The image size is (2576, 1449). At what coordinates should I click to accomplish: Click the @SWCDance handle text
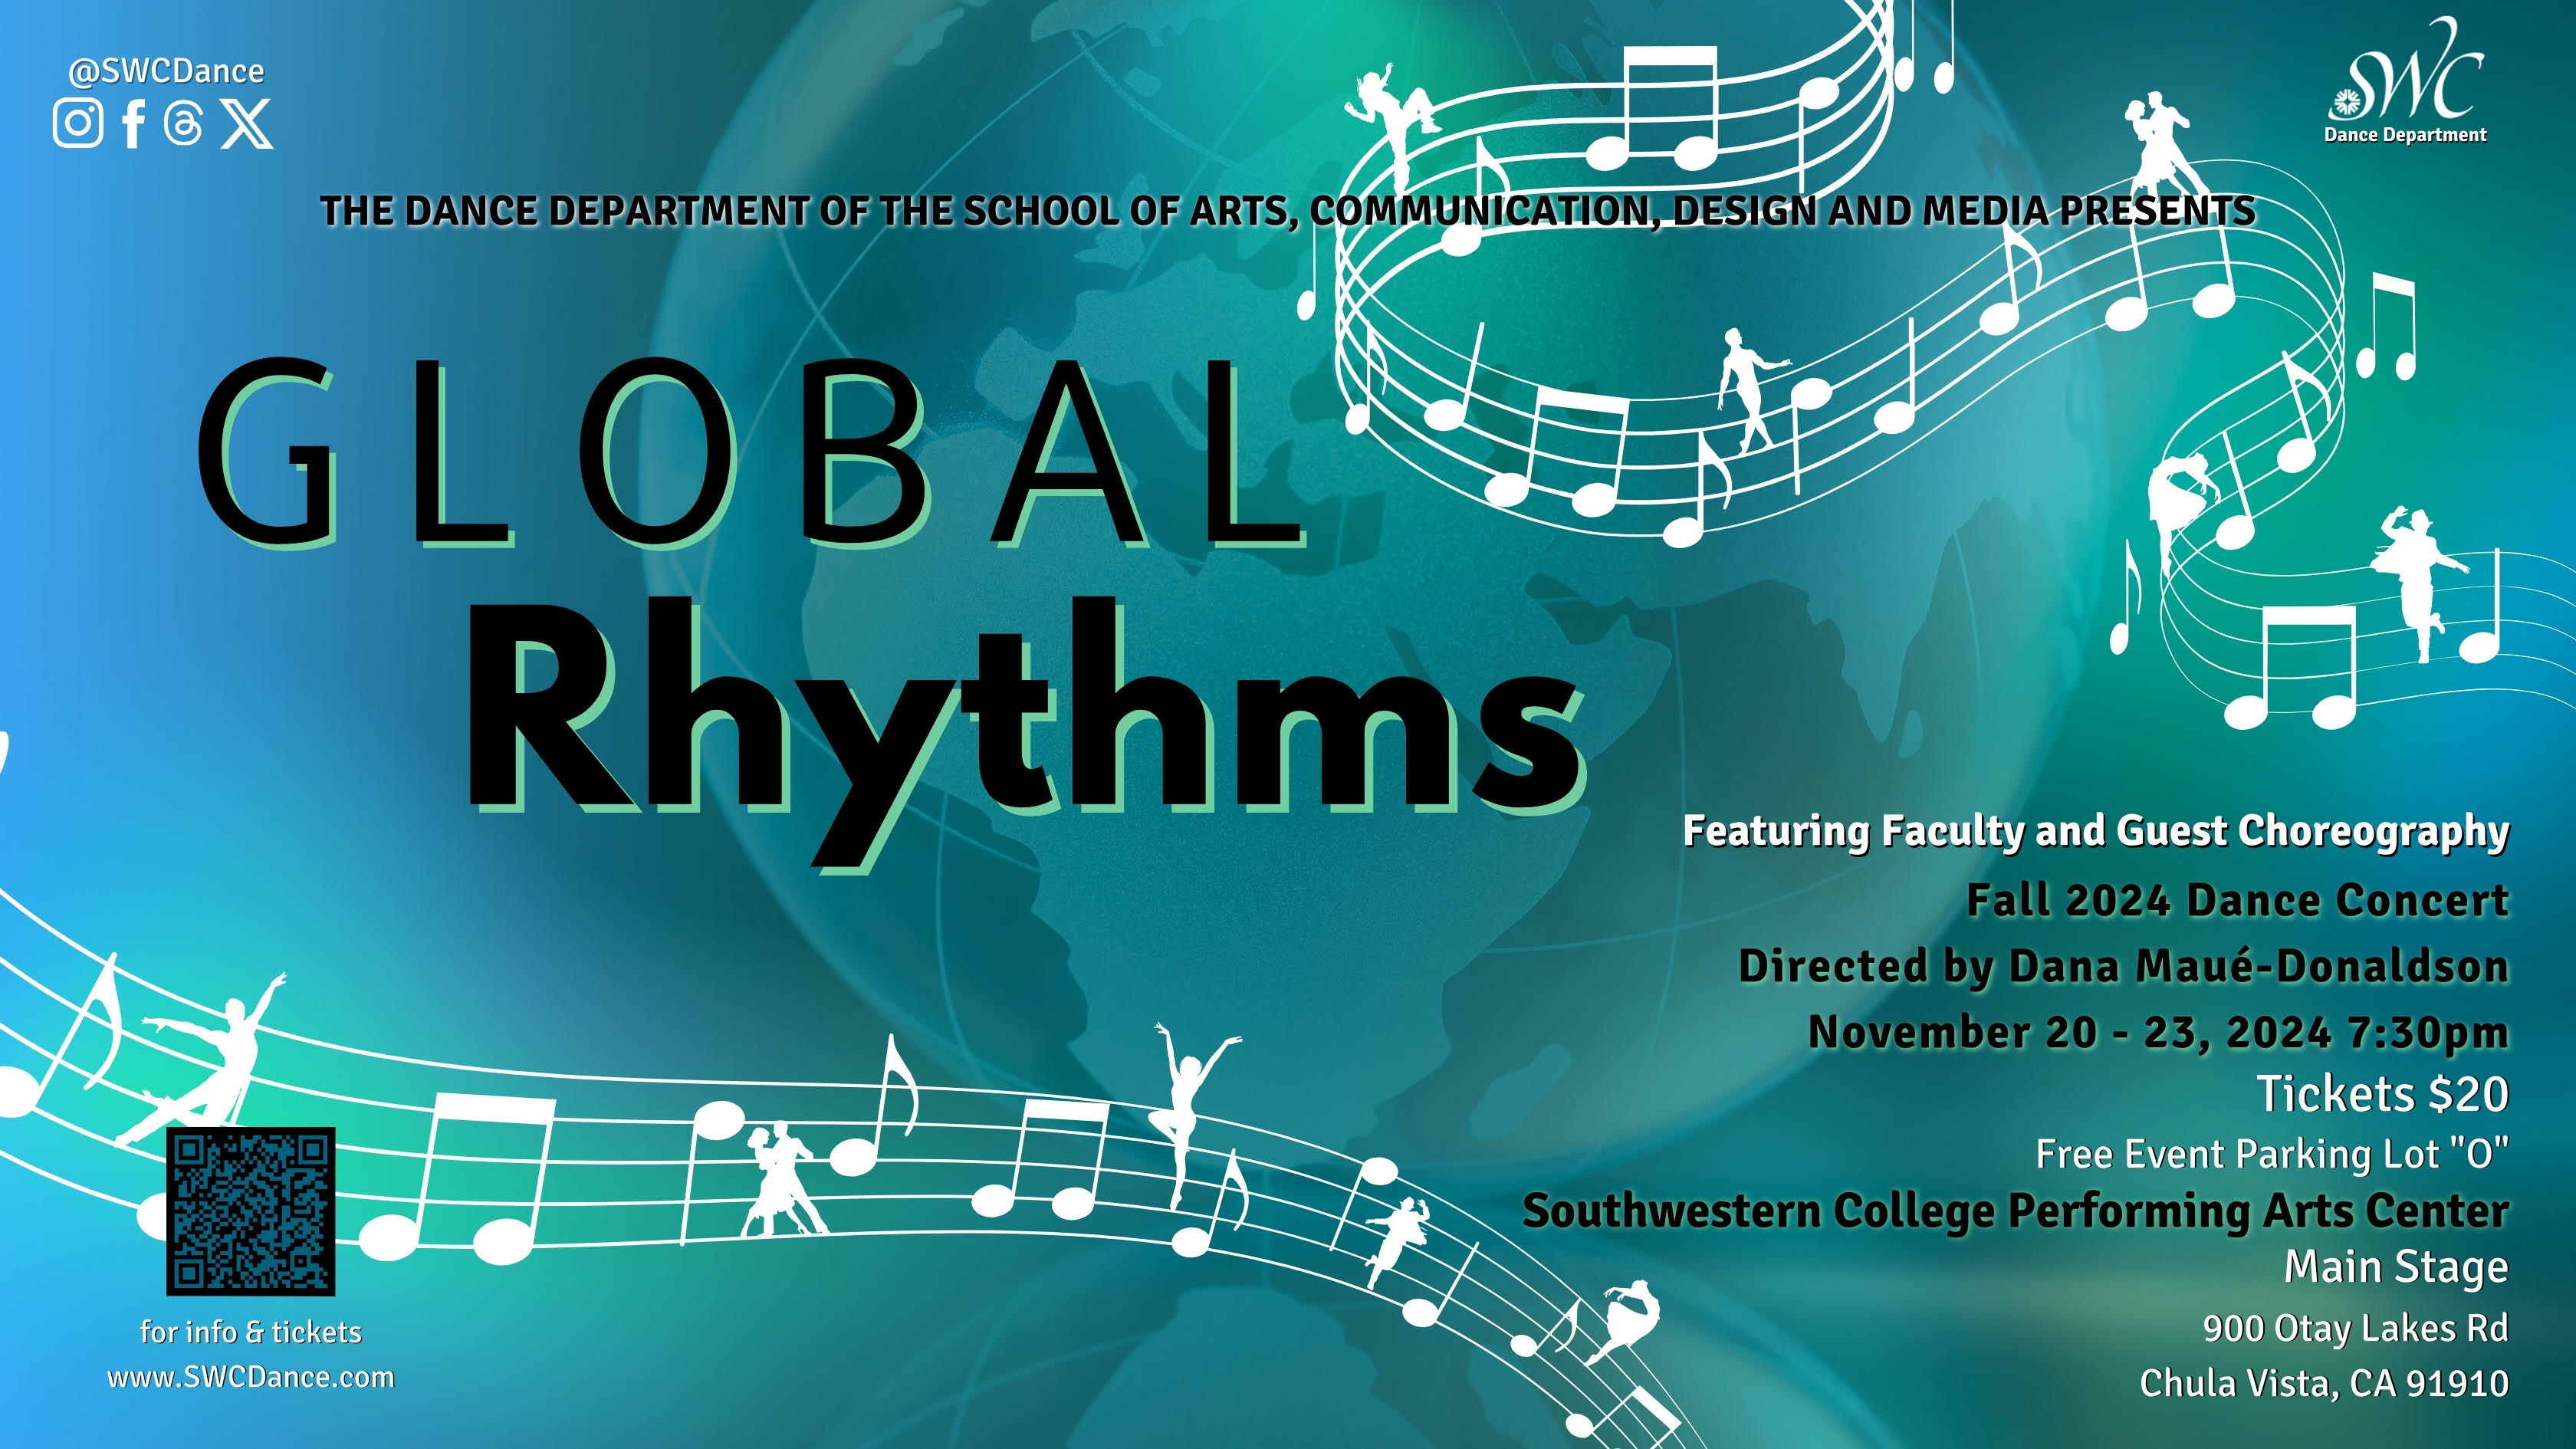click(166, 71)
